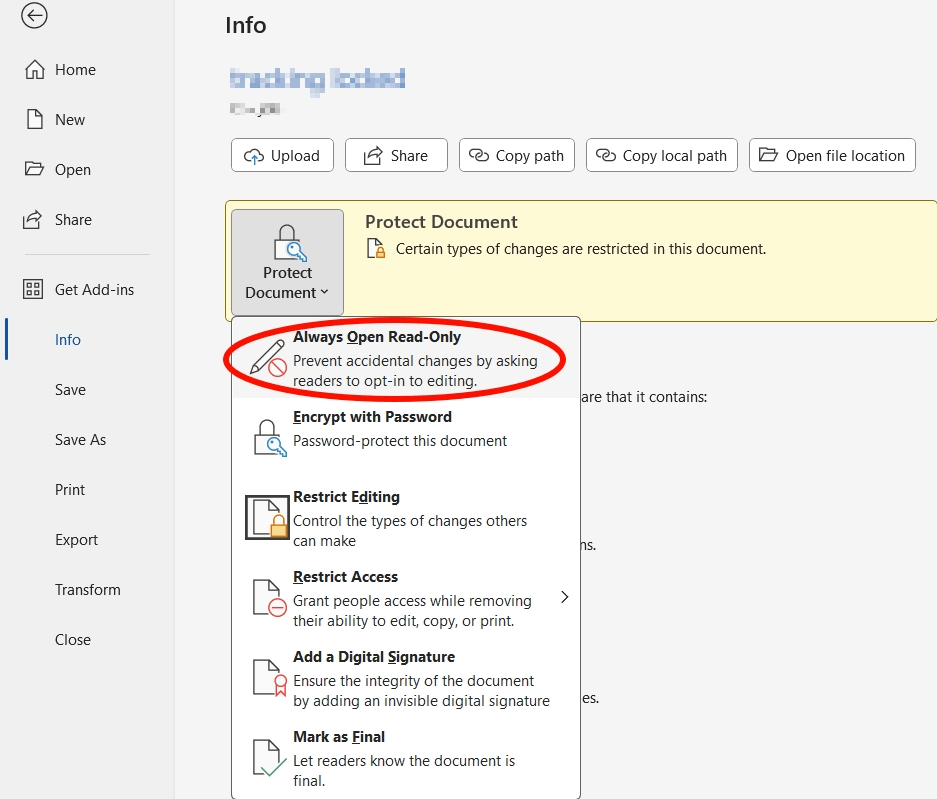Click the Add a Digital Signature ribbon icon
The width and height of the screenshot is (937, 799).
[266, 680]
